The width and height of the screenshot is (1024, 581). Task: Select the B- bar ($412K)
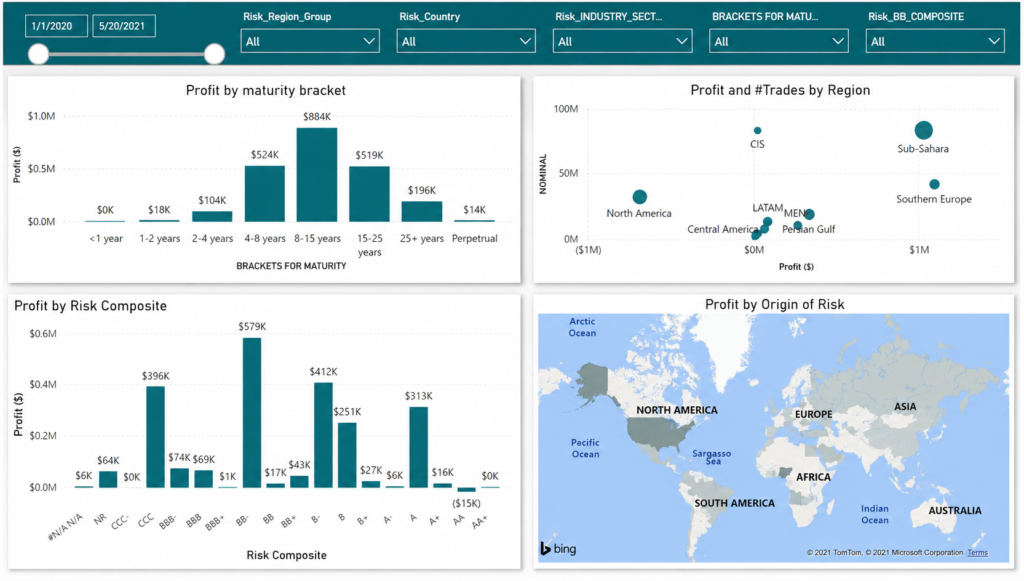323,435
